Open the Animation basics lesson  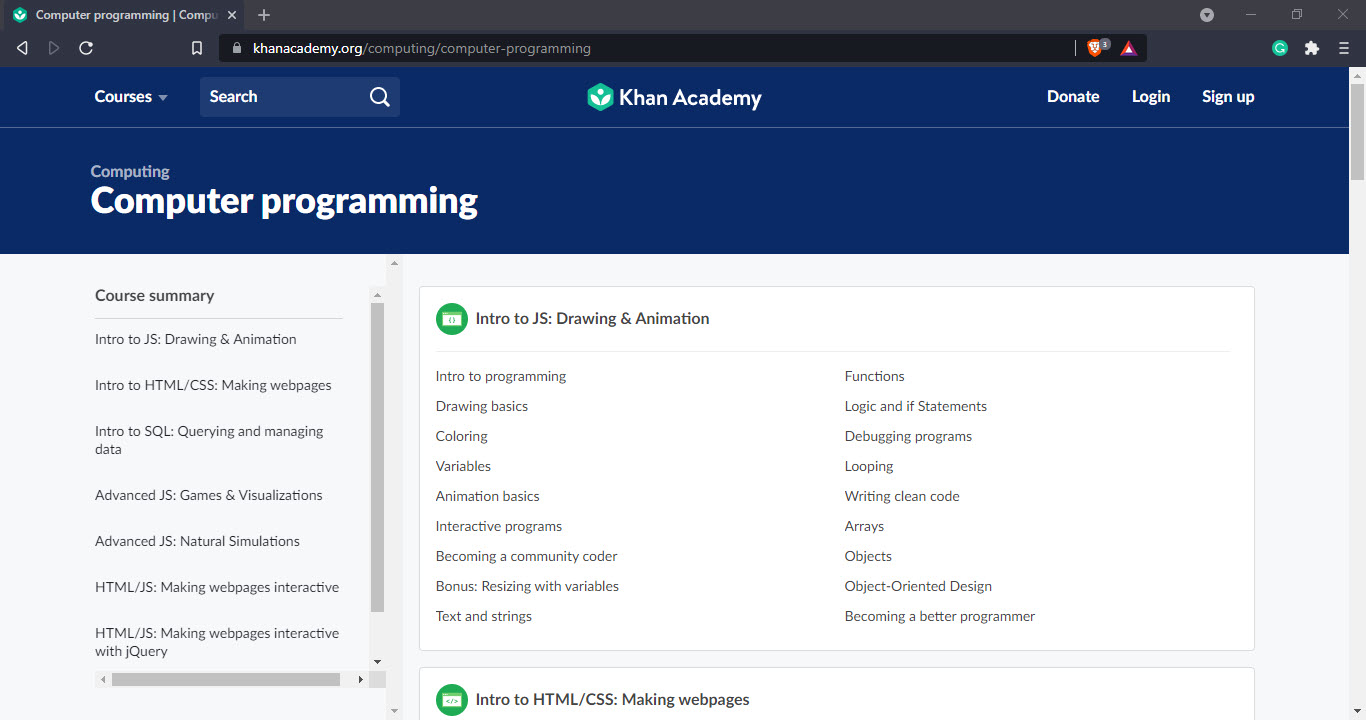pos(488,497)
